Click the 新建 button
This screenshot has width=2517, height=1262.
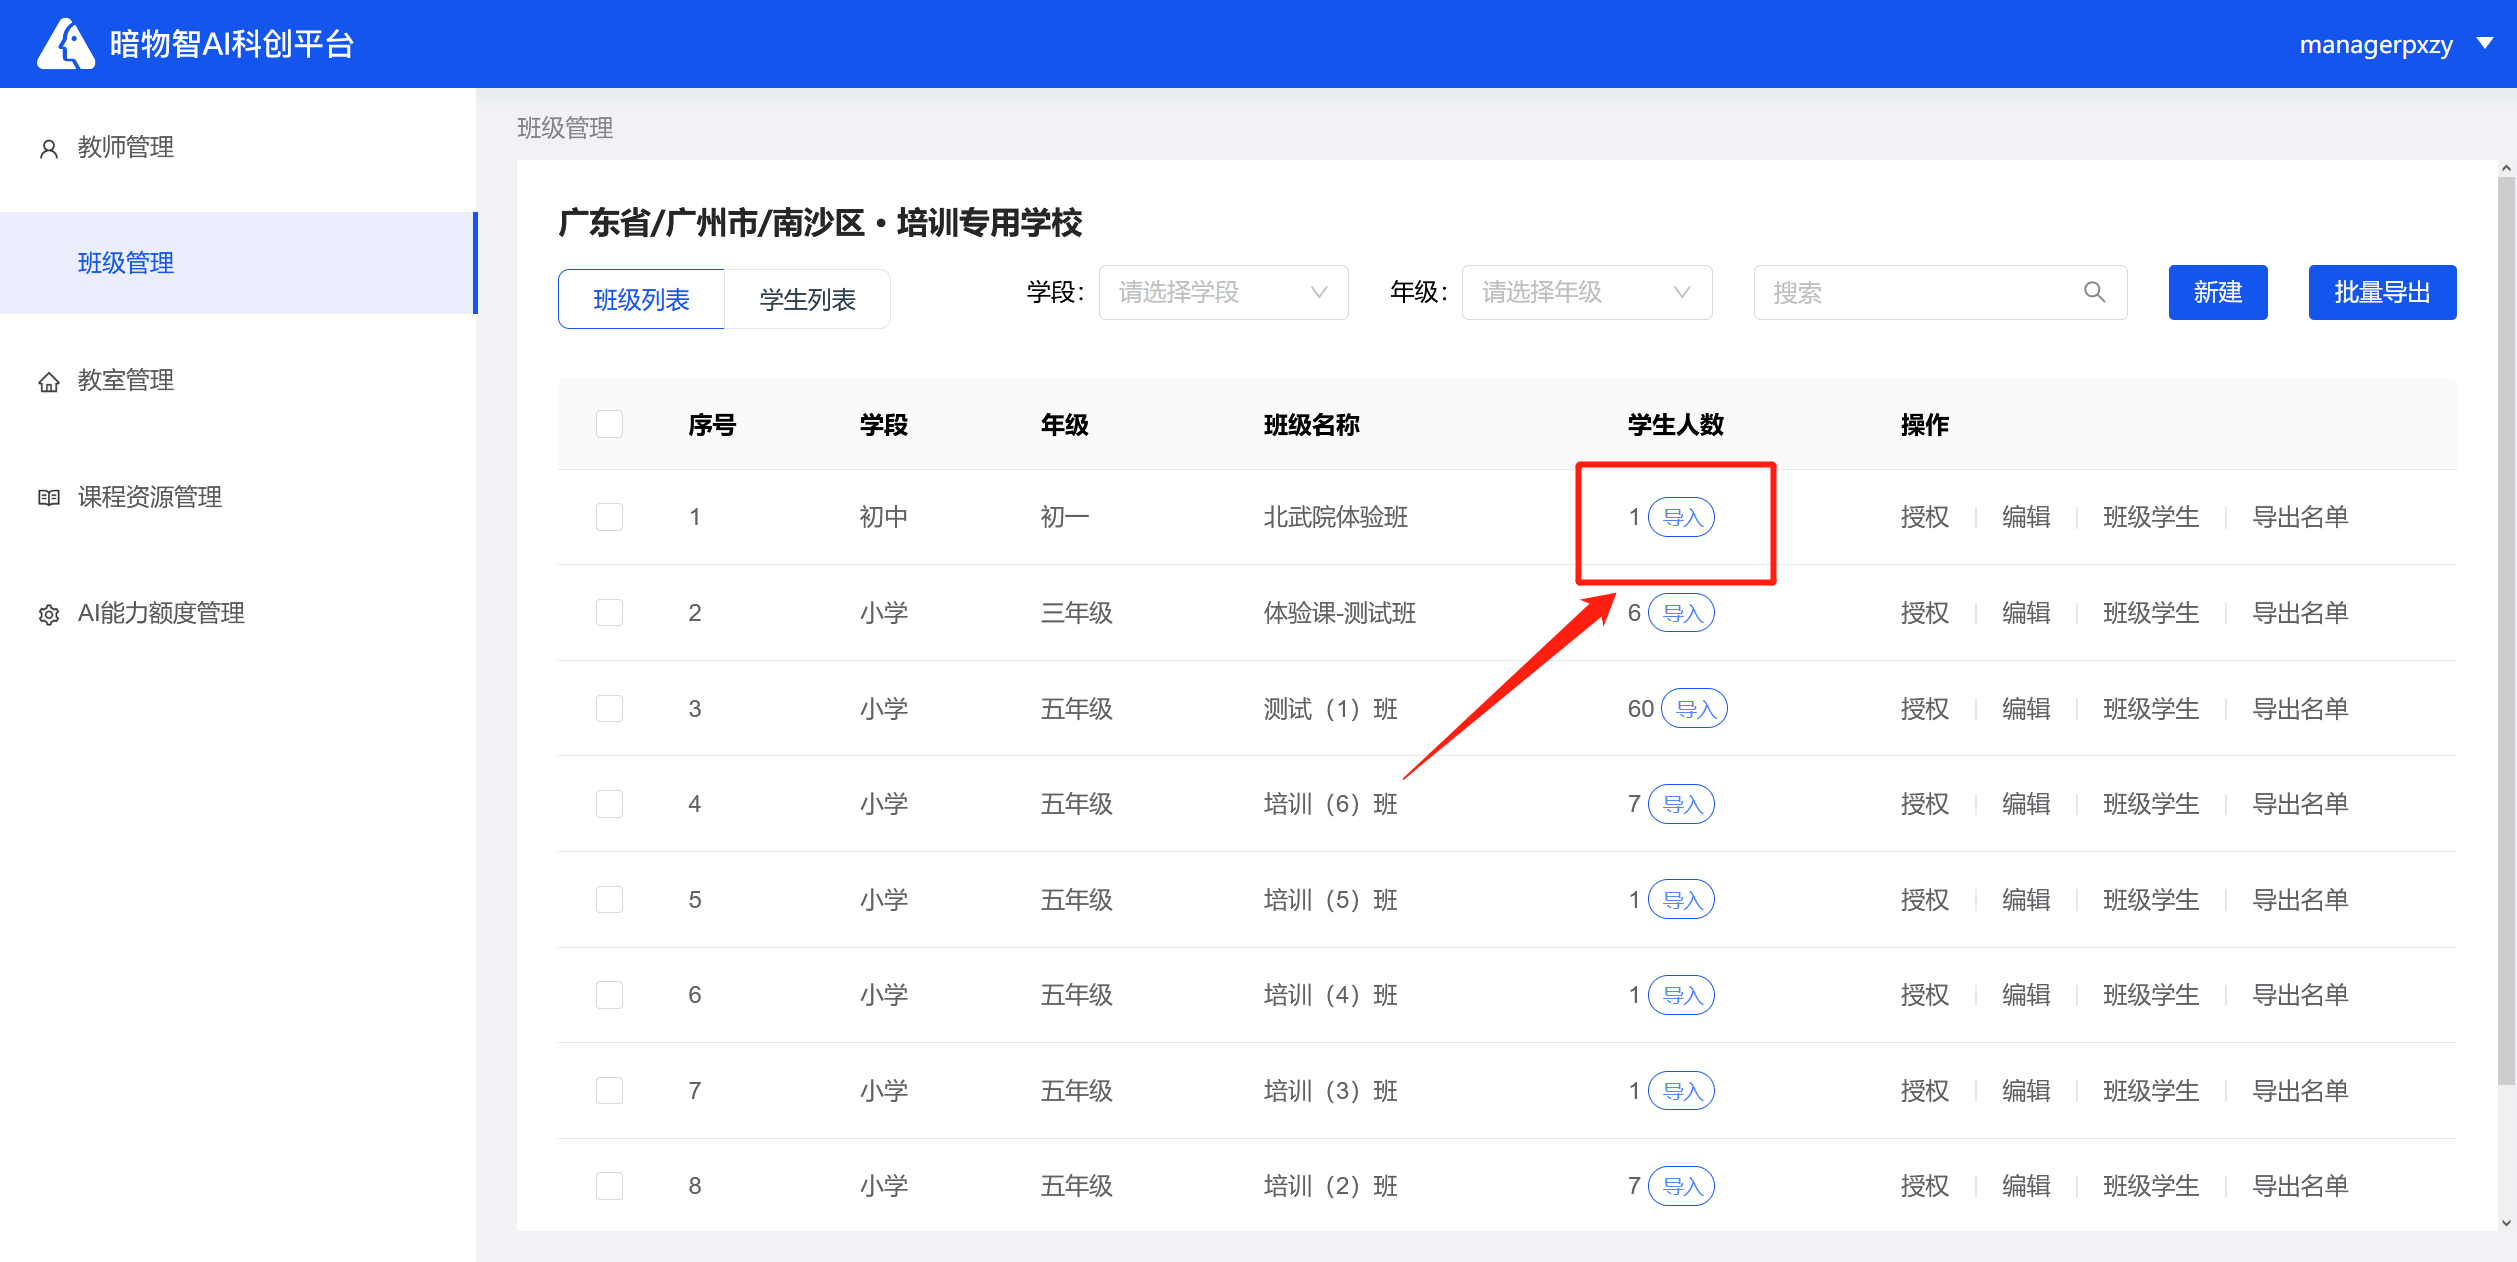(x=2217, y=292)
